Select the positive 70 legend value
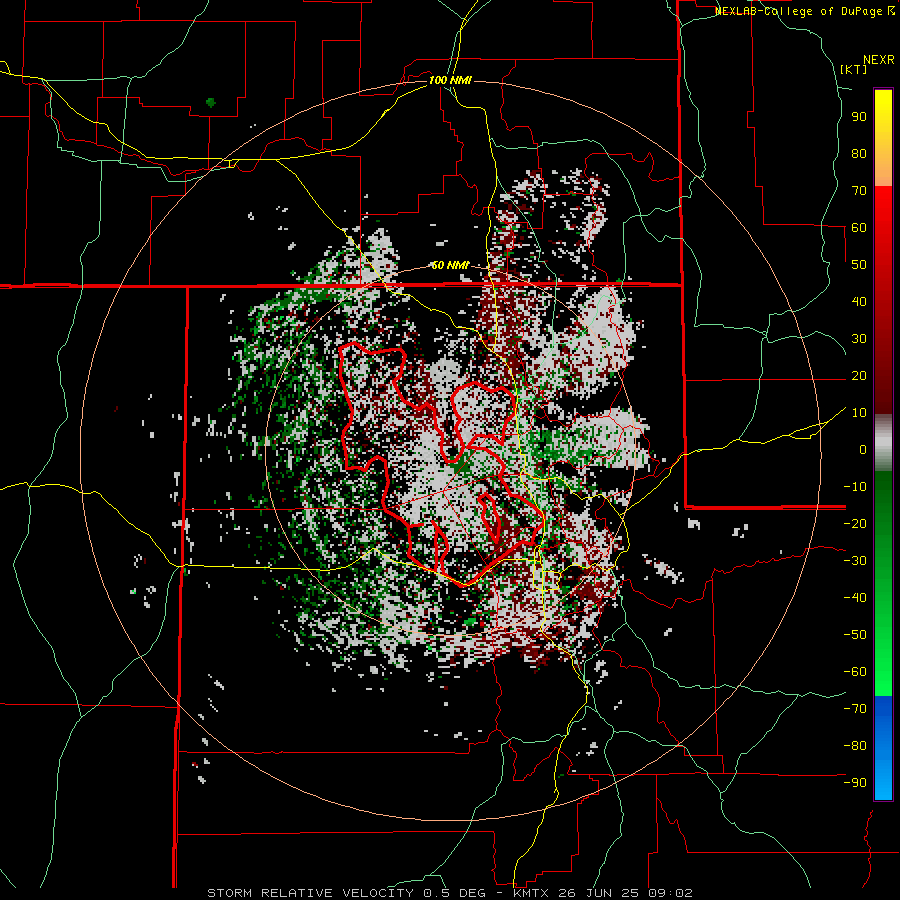This screenshot has height=900, width=900. tap(859, 191)
